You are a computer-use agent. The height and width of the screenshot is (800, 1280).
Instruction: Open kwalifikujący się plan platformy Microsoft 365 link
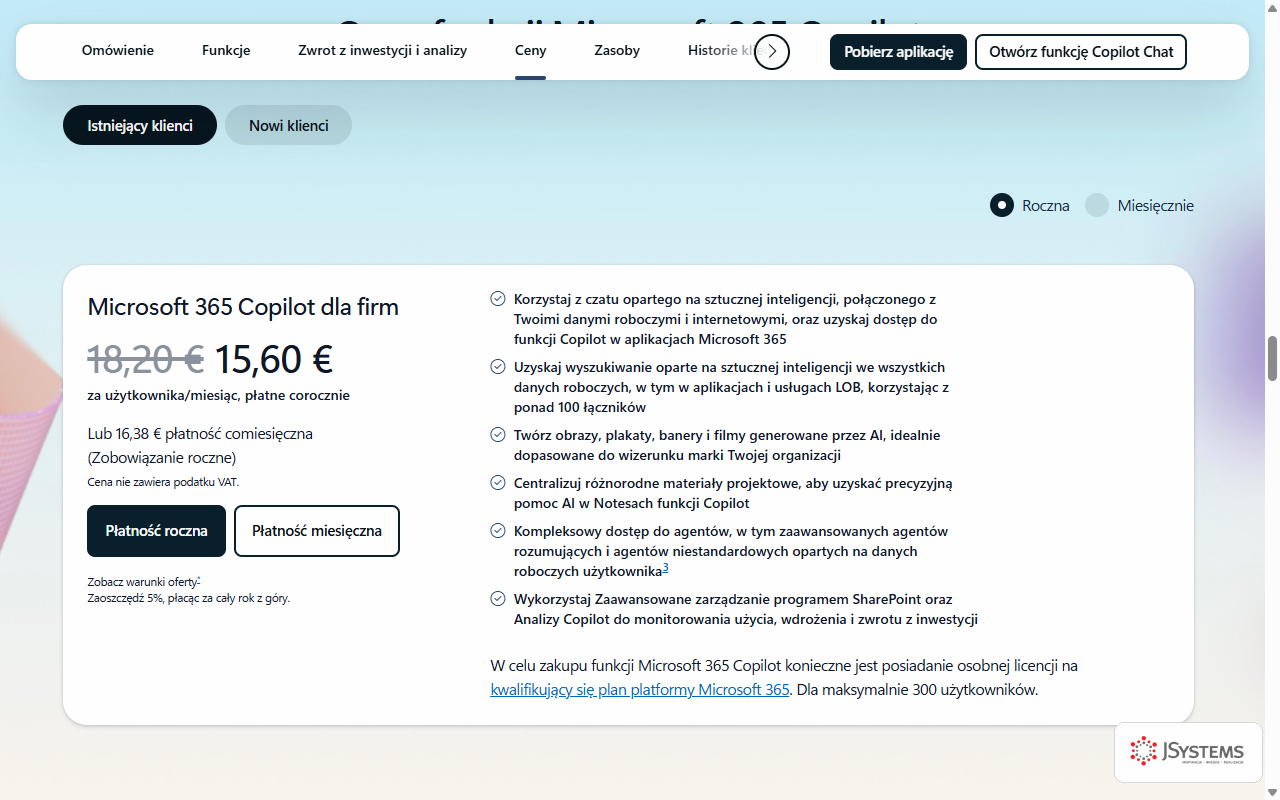click(x=640, y=690)
